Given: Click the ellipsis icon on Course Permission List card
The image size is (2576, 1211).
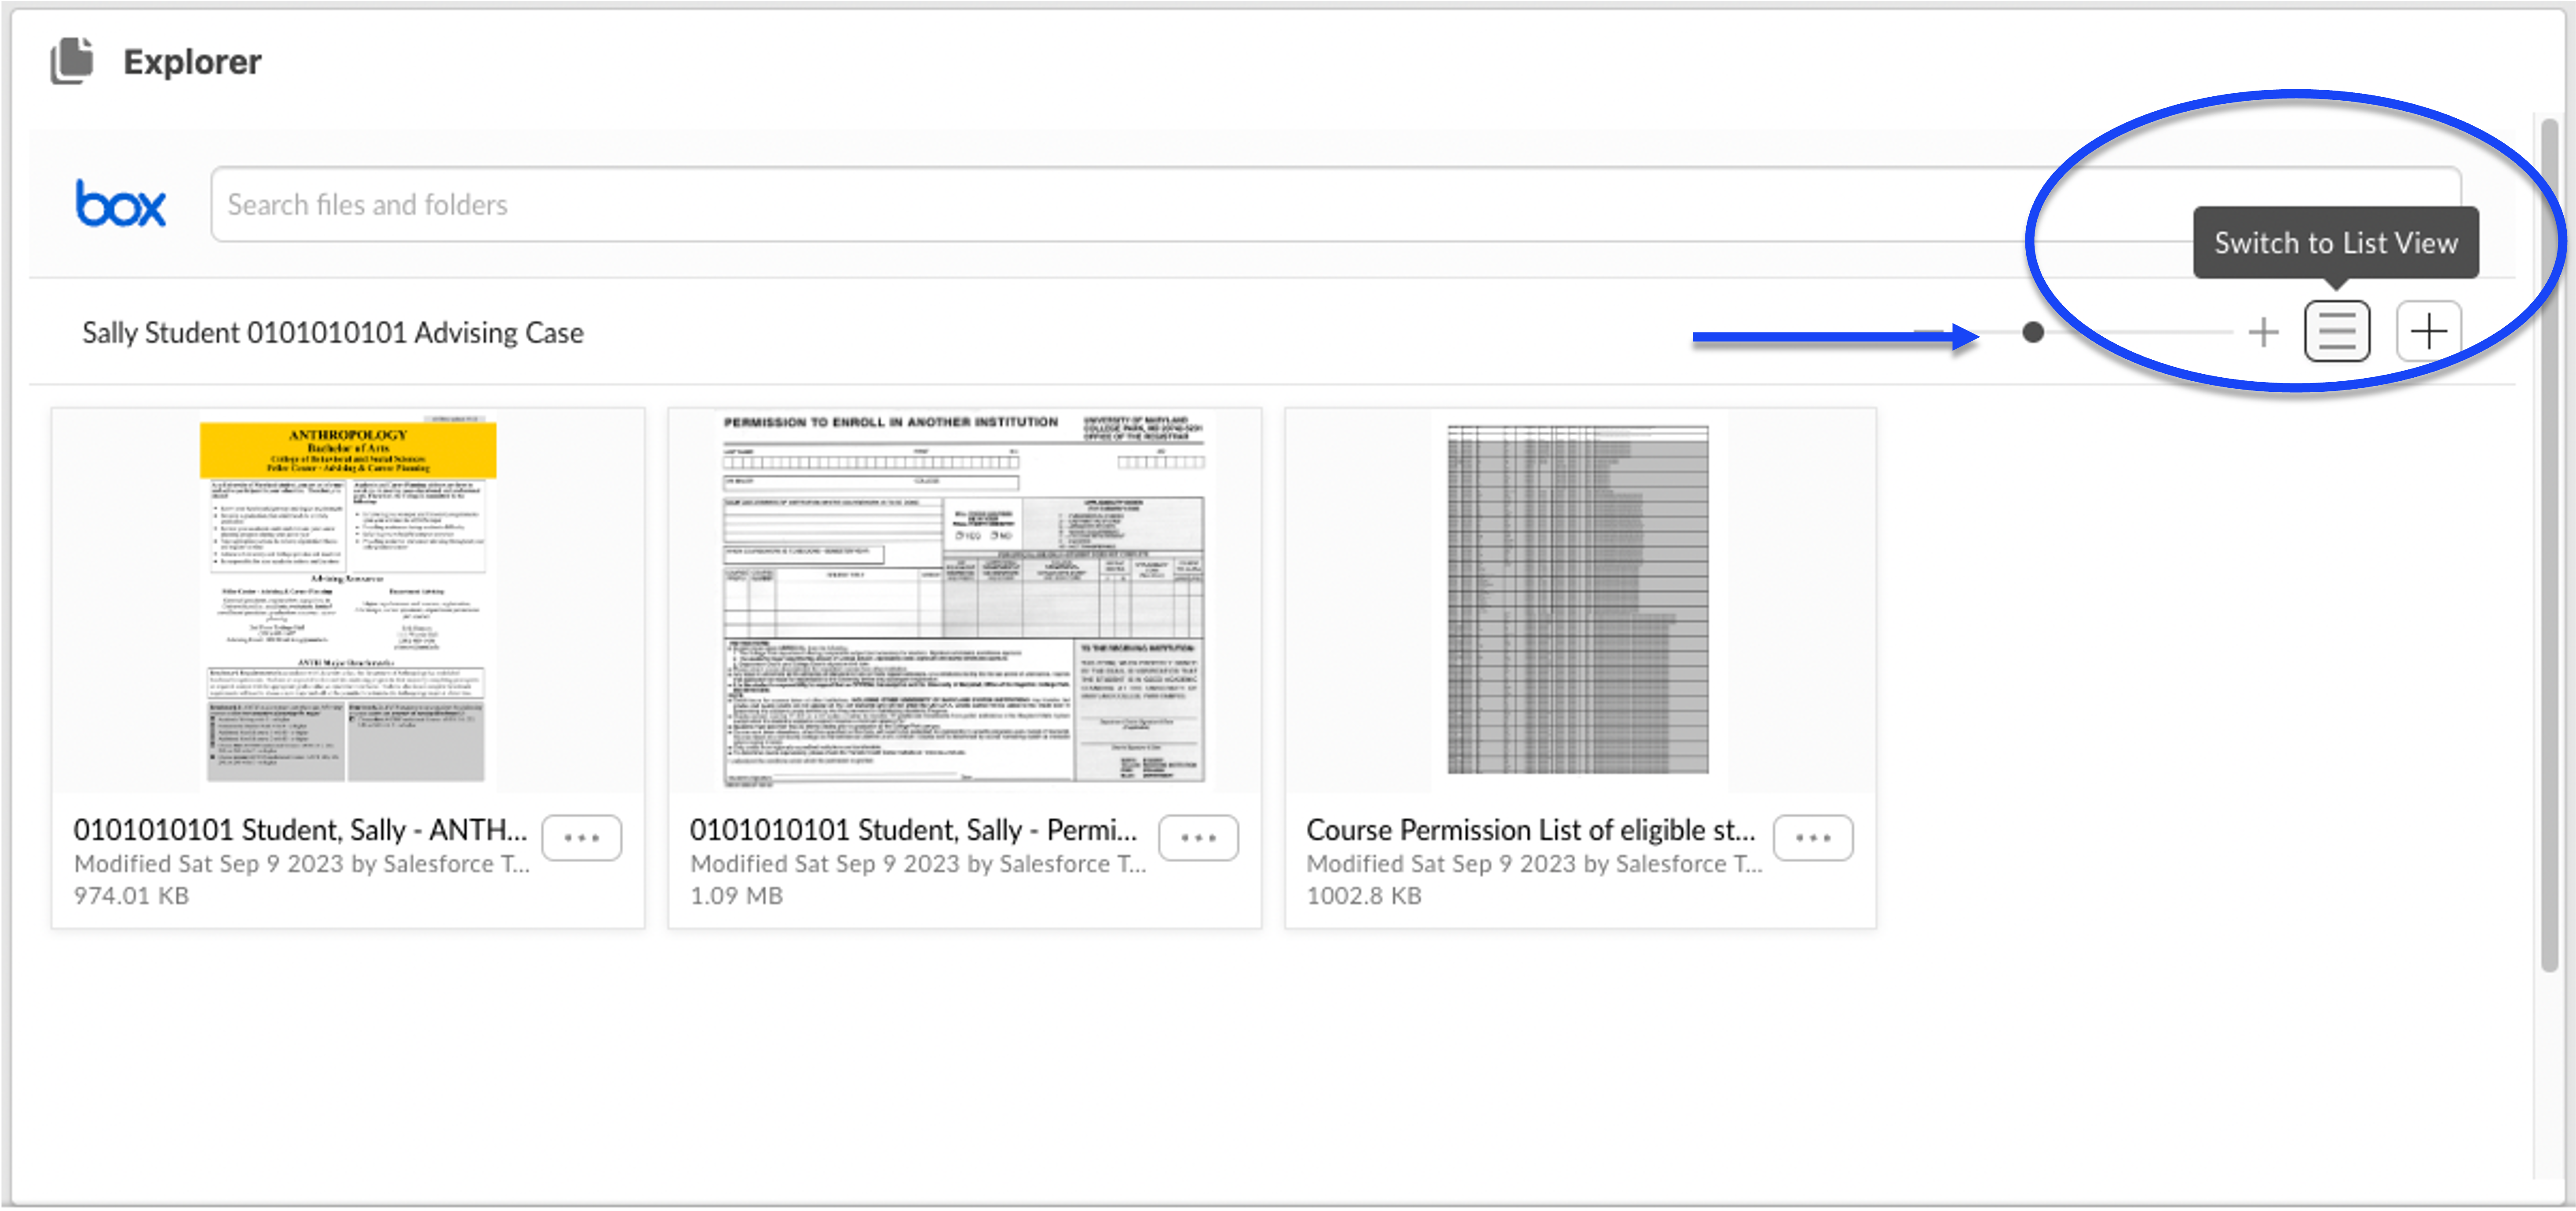Looking at the screenshot, I should [1814, 838].
